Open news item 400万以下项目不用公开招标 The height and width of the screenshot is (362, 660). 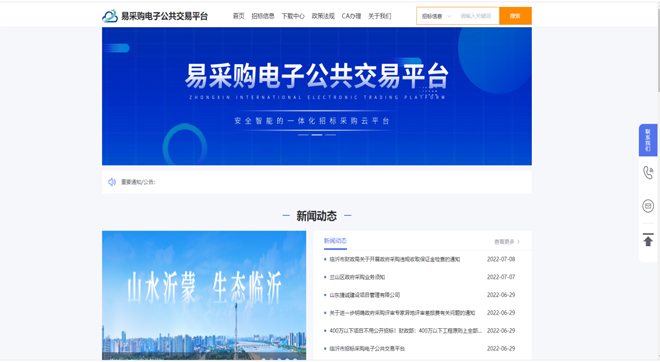(405, 330)
